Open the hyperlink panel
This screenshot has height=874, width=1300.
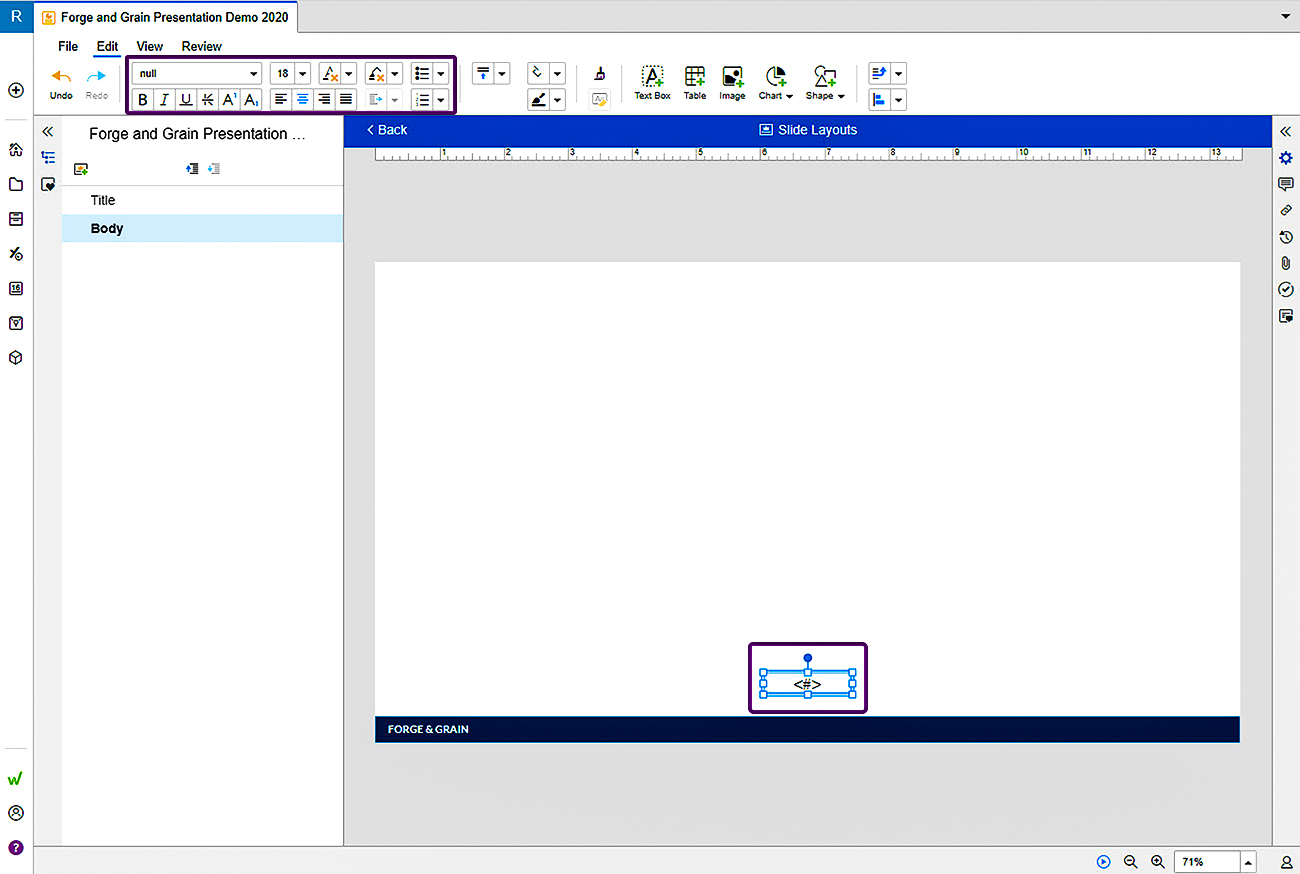click(1287, 210)
